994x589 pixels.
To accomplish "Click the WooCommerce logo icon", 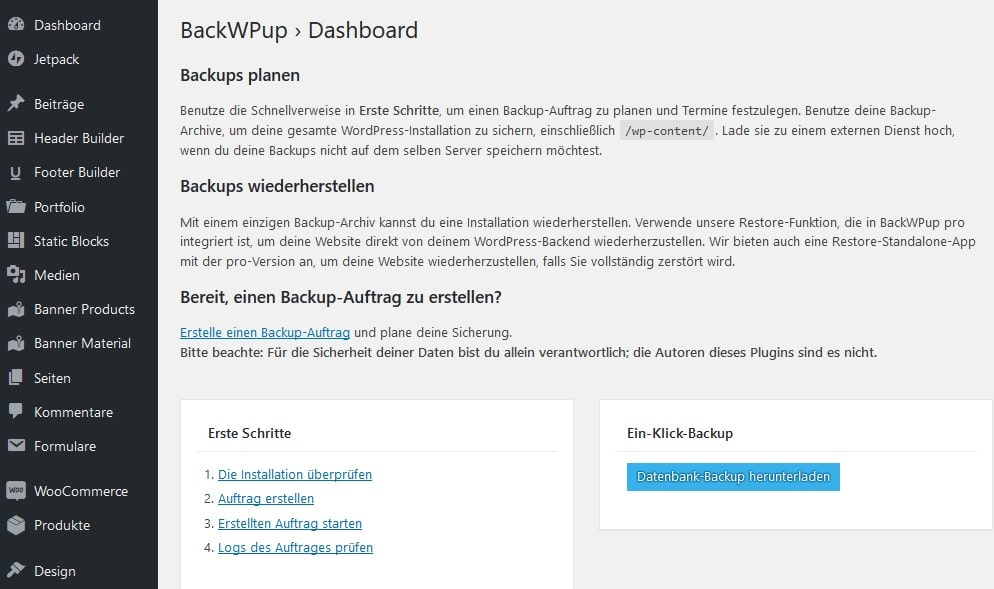I will click(x=15, y=491).
